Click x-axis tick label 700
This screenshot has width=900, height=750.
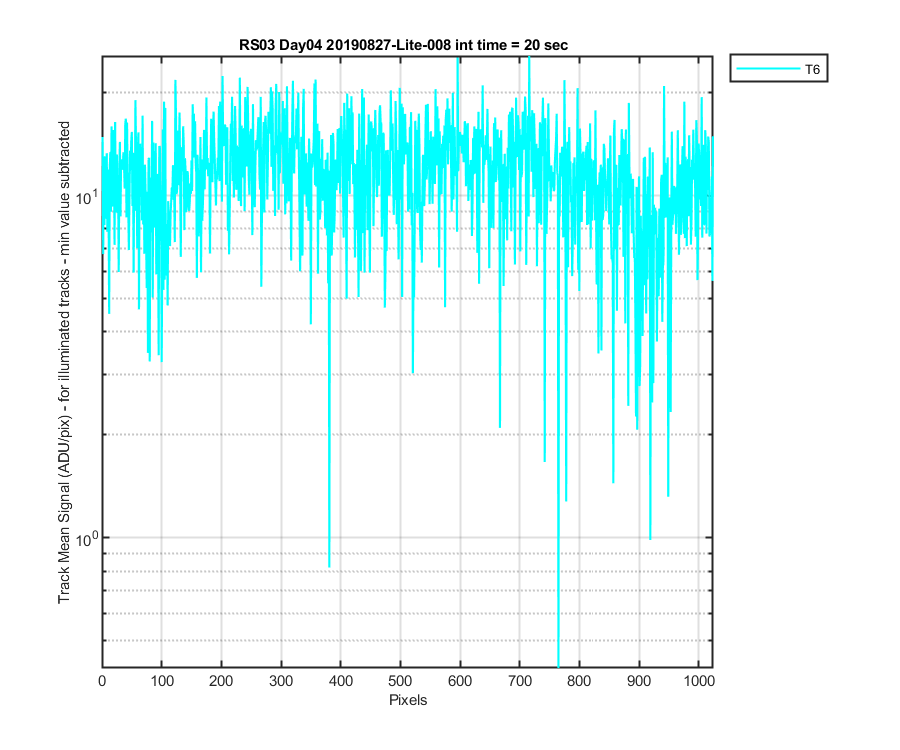point(519,681)
